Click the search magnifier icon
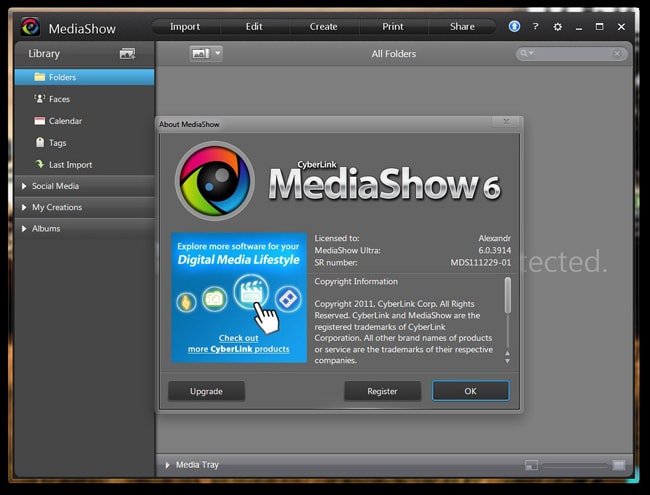Screen dimensions: 650x495 coord(524,53)
